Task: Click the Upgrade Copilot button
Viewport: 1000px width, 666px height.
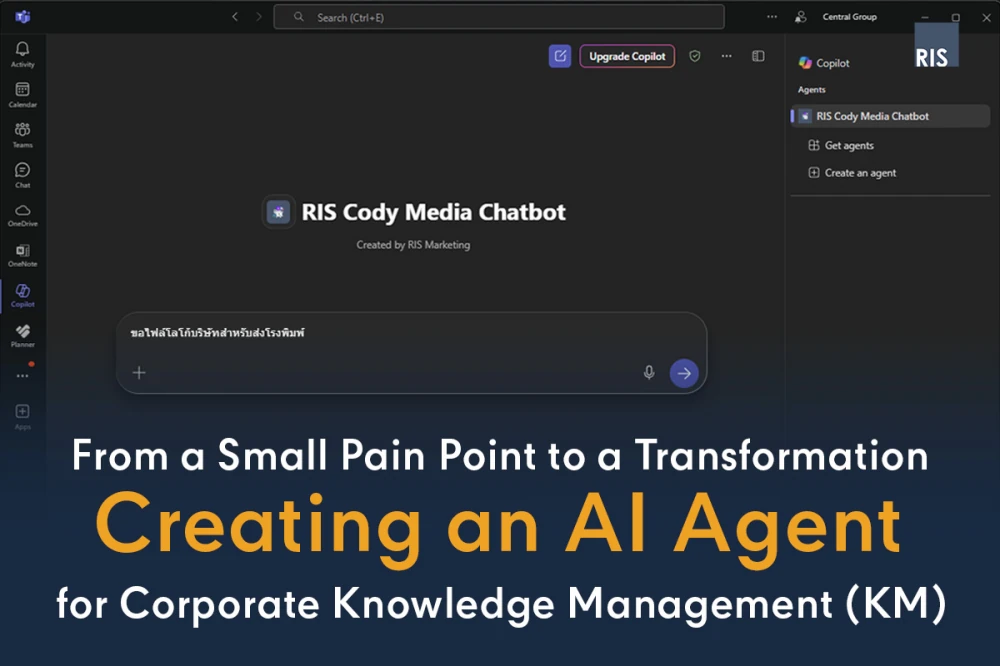Action: (x=627, y=56)
